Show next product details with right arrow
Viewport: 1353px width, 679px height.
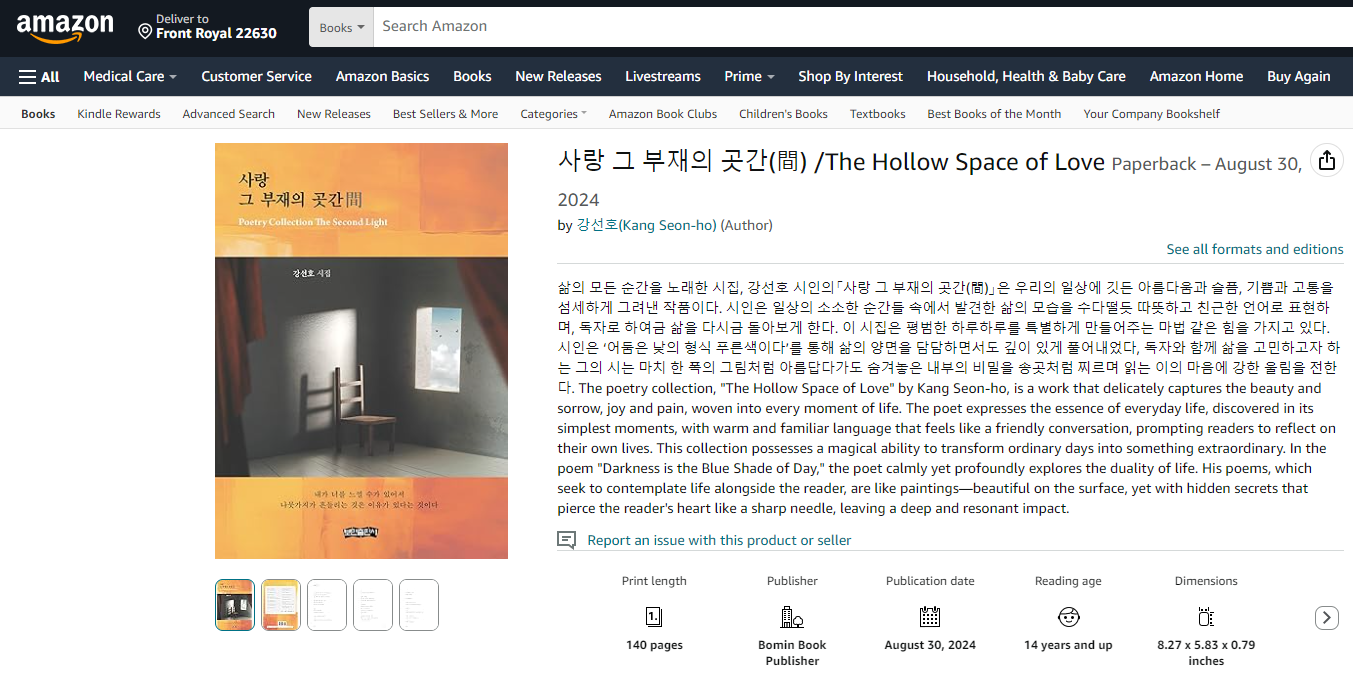(x=1326, y=618)
